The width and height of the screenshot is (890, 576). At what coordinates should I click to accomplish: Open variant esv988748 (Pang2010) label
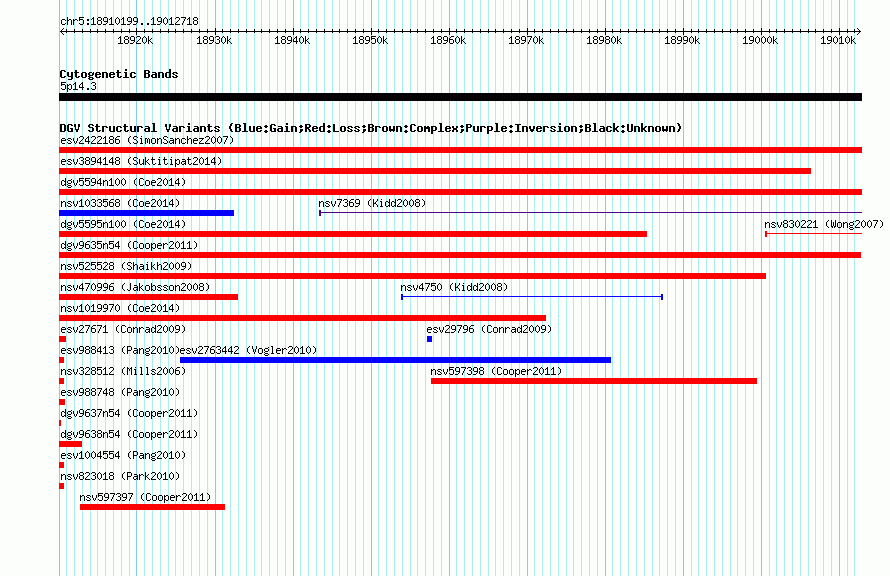120,392
